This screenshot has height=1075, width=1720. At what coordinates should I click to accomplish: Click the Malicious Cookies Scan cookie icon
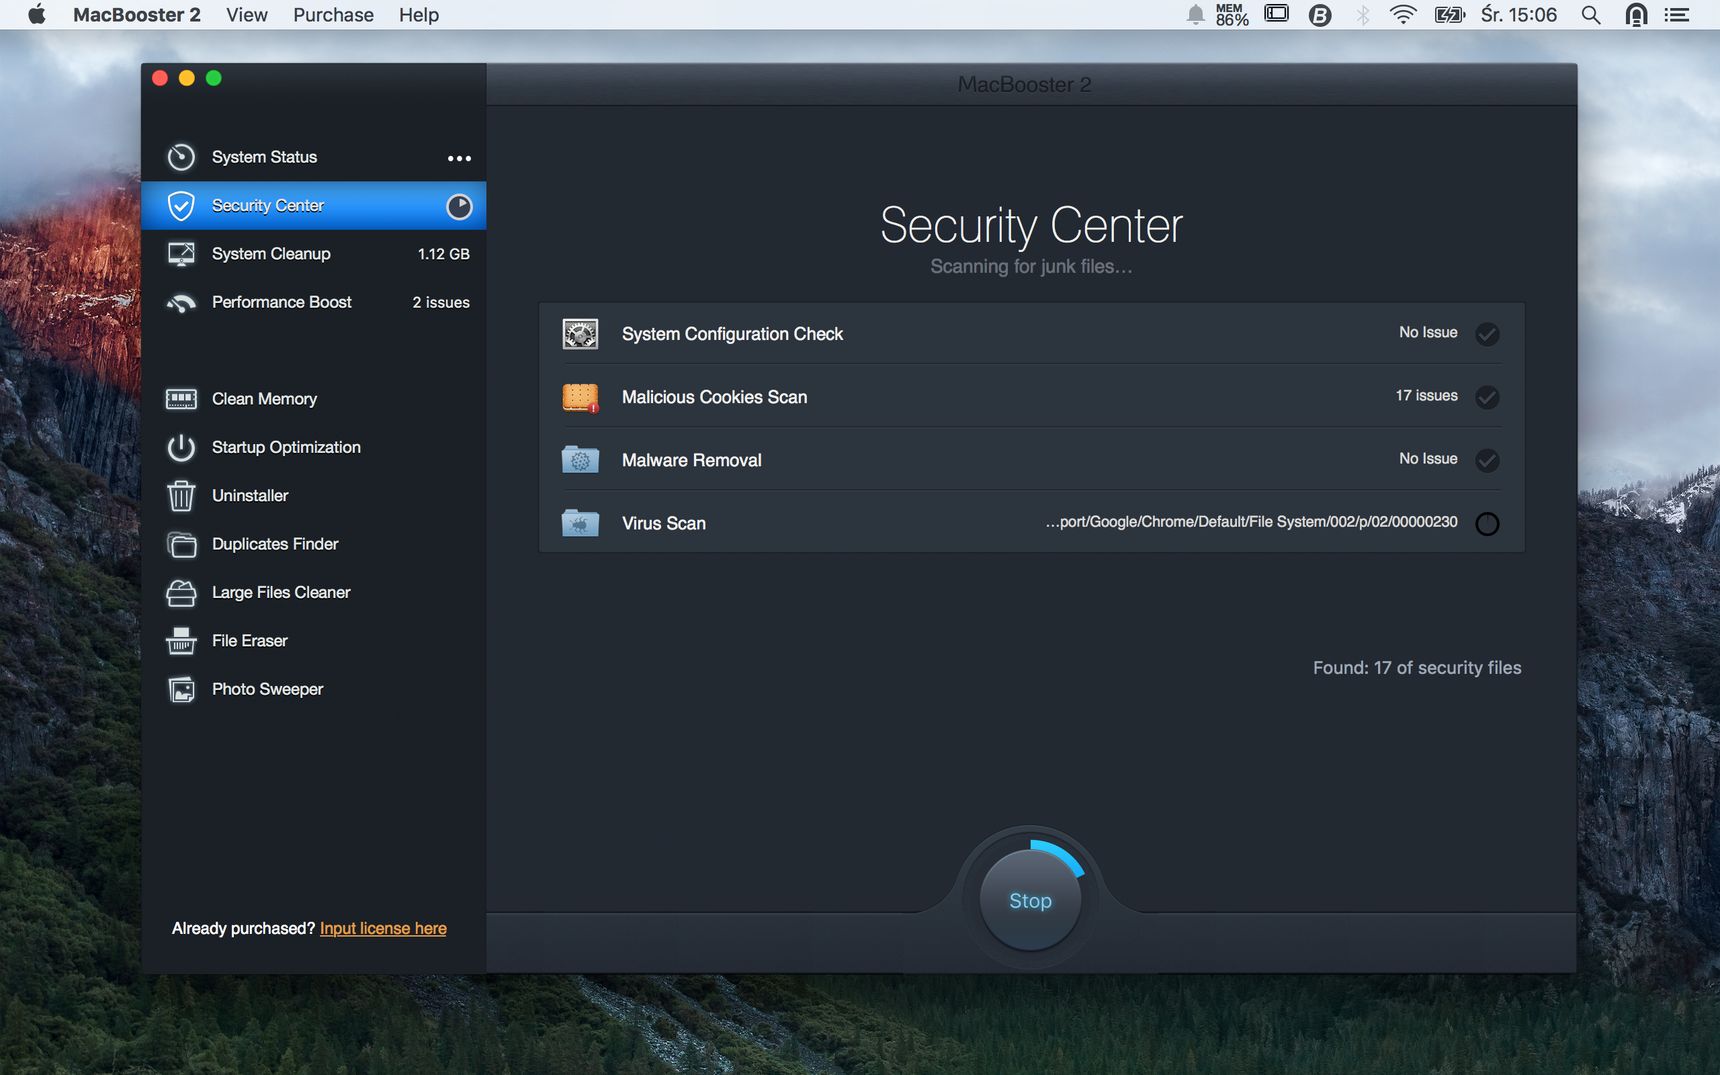(580, 397)
